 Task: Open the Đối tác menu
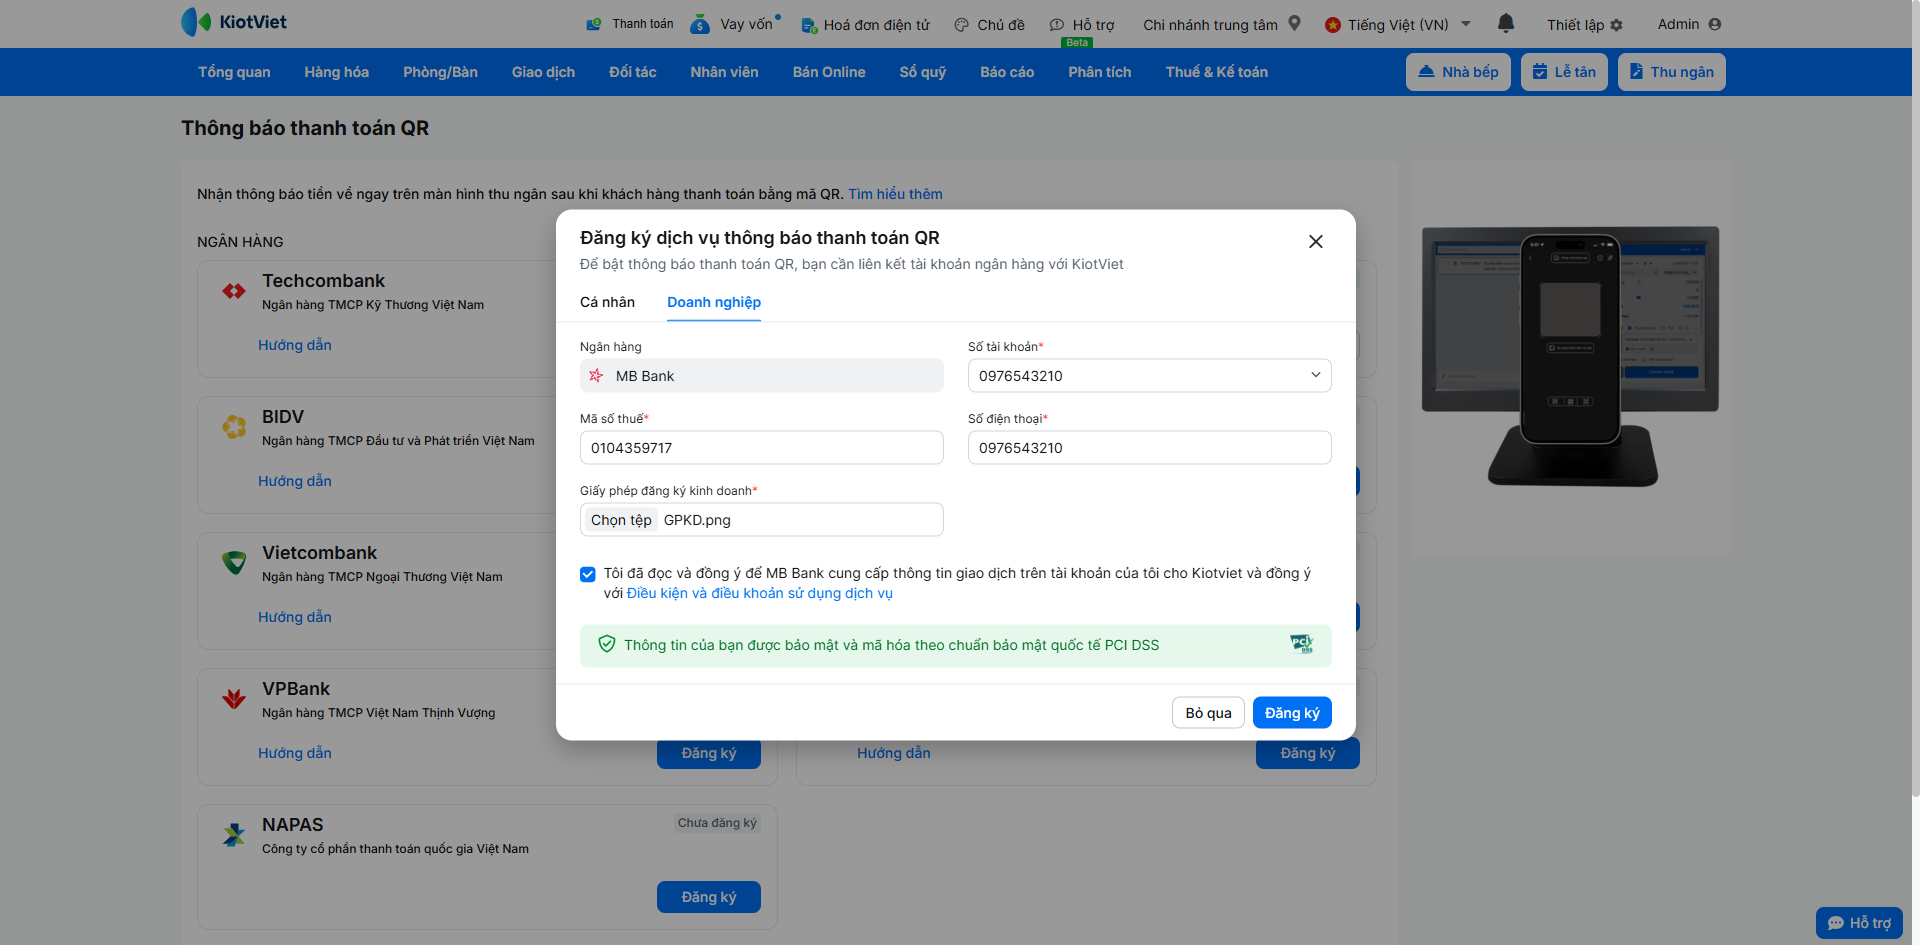pos(632,72)
